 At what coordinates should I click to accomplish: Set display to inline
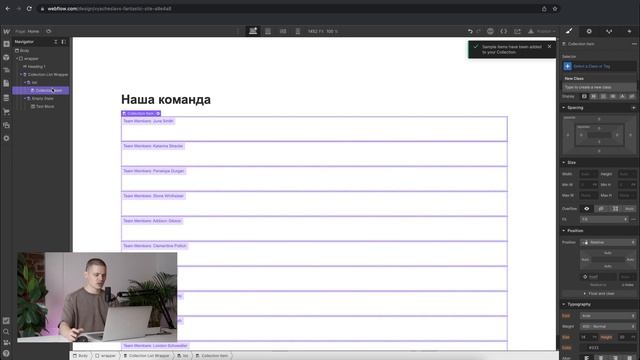(622, 96)
